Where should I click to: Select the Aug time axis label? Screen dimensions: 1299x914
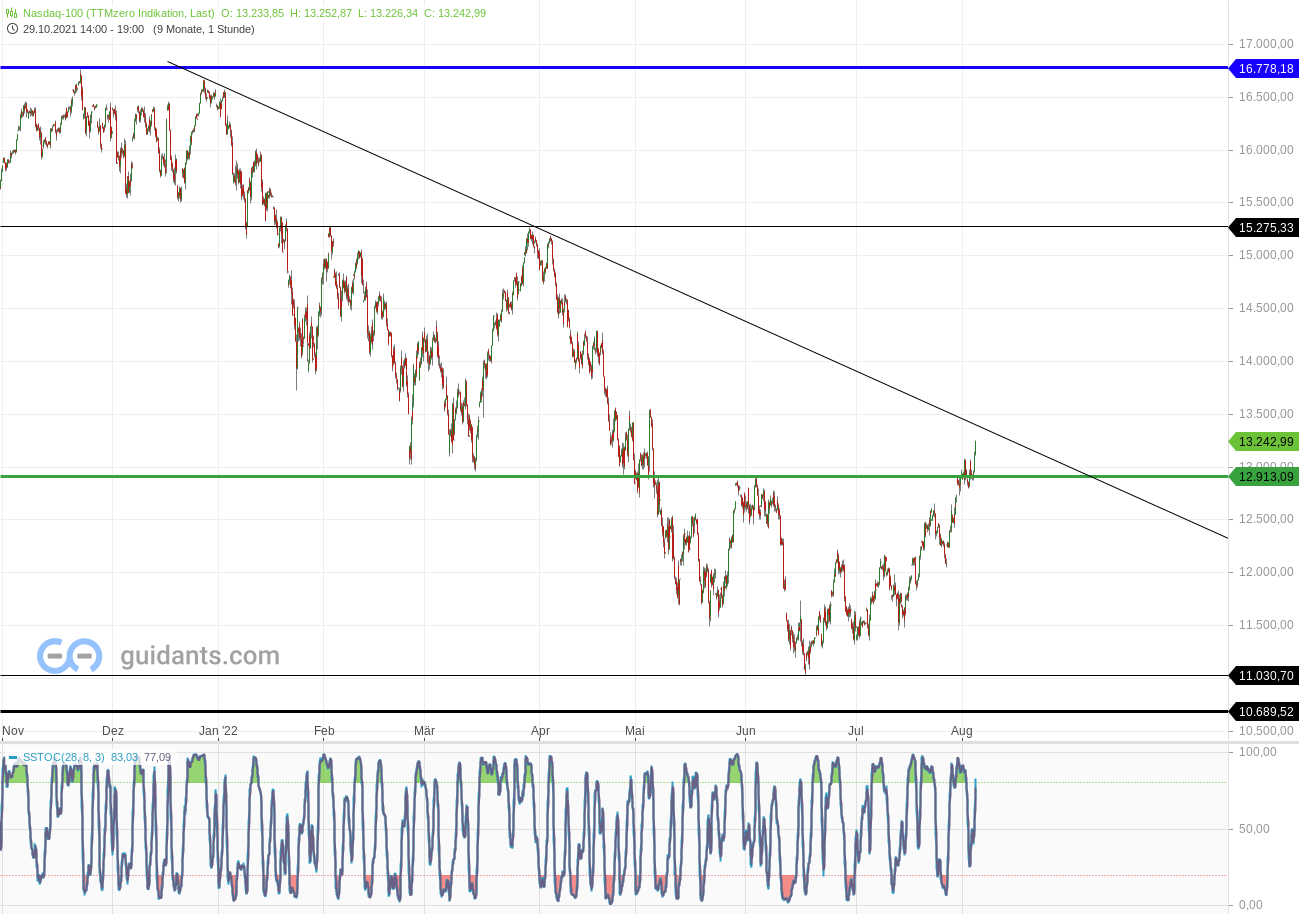tap(962, 731)
